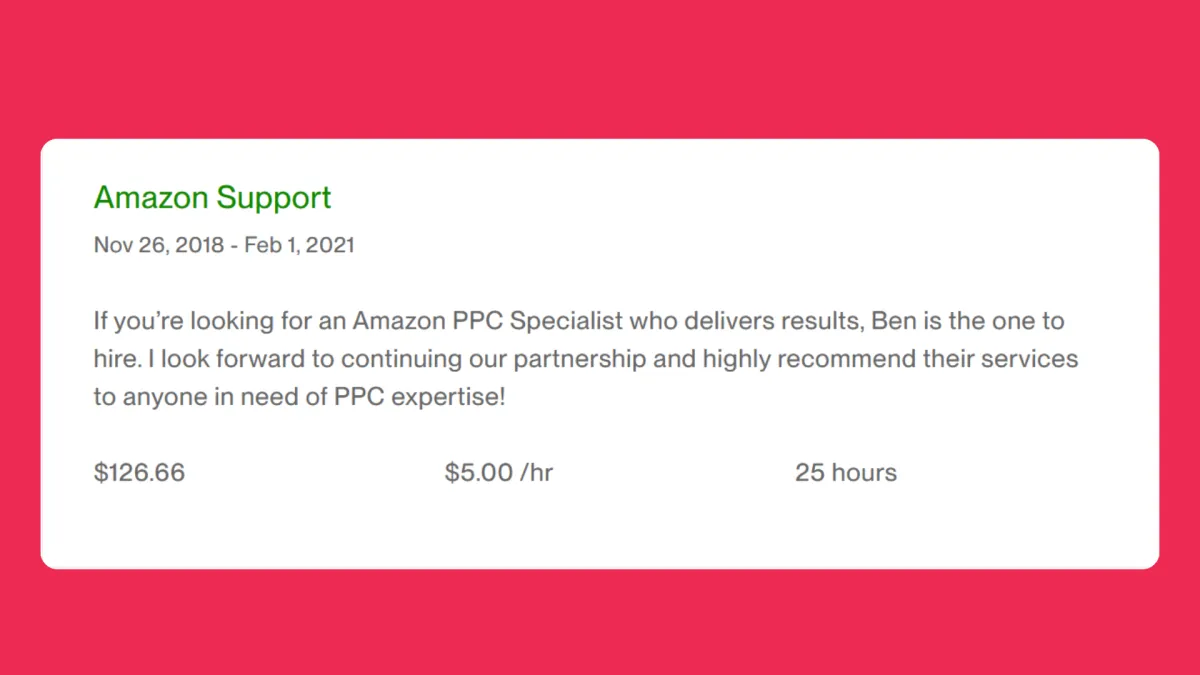Image resolution: width=1200 pixels, height=675 pixels.
Task: Open the Amazon Support job title link
Action: 212,198
